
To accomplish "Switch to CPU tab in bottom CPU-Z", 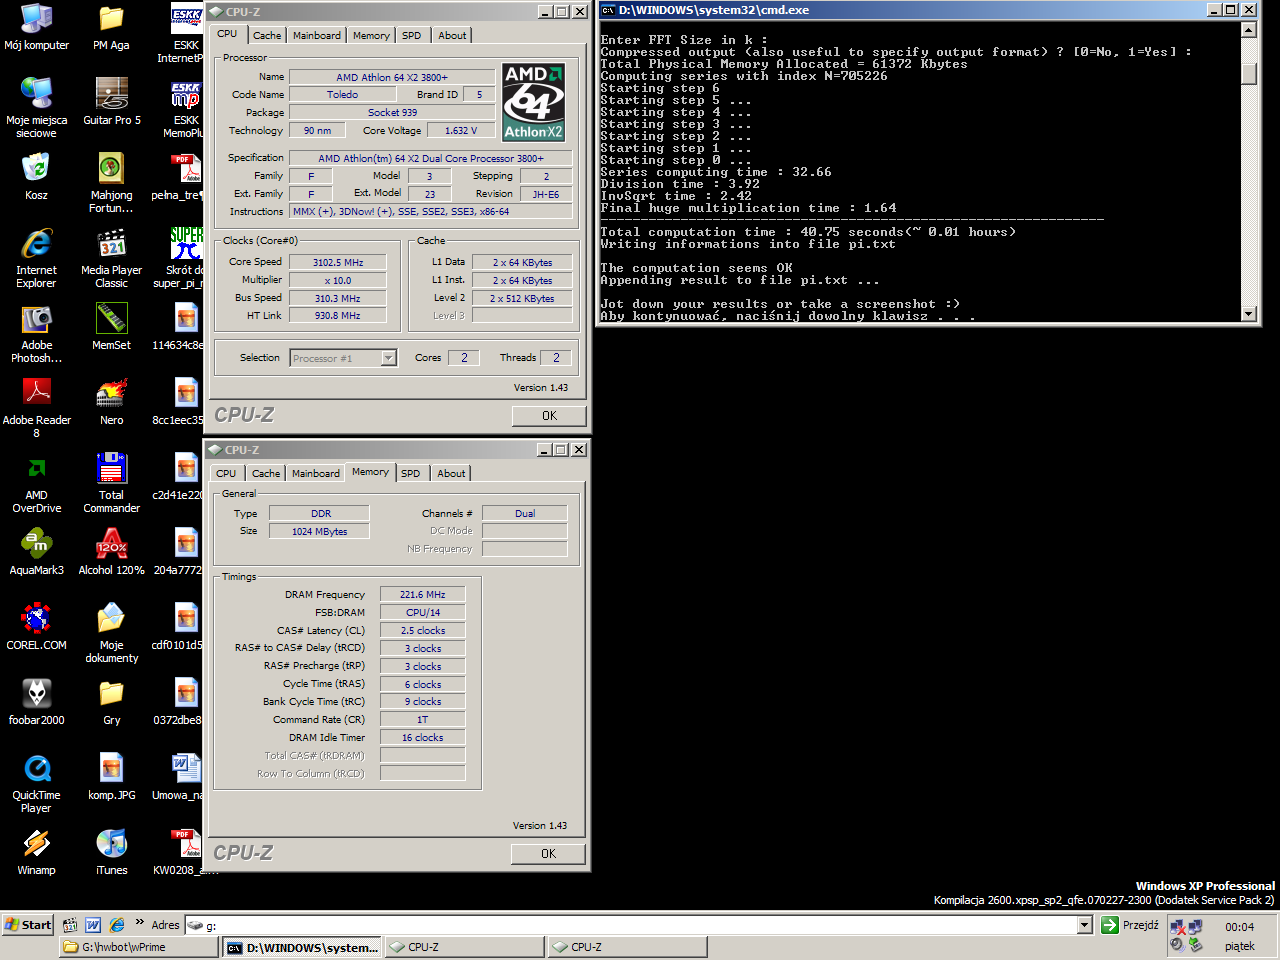I will [x=227, y=473].
